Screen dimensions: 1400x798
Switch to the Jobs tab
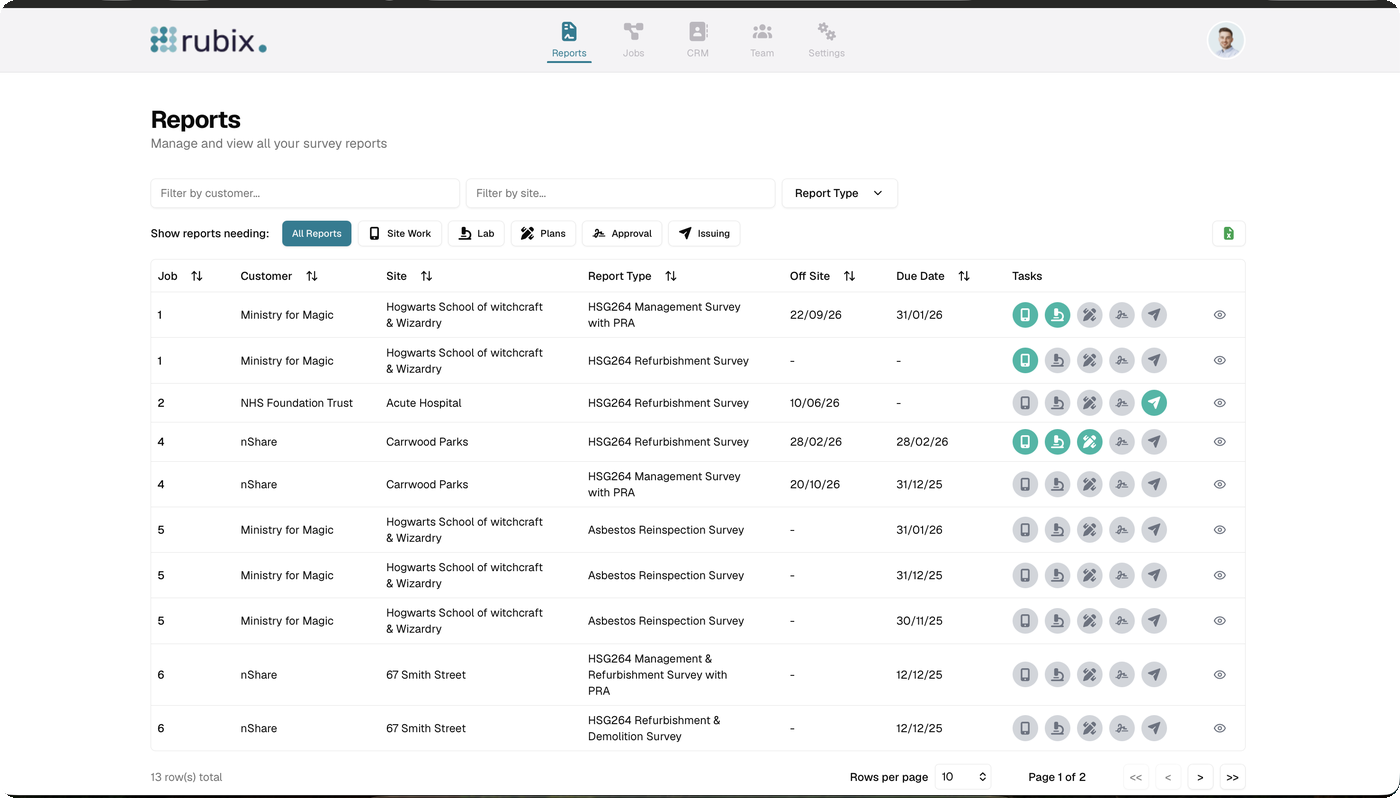point(633,41)
